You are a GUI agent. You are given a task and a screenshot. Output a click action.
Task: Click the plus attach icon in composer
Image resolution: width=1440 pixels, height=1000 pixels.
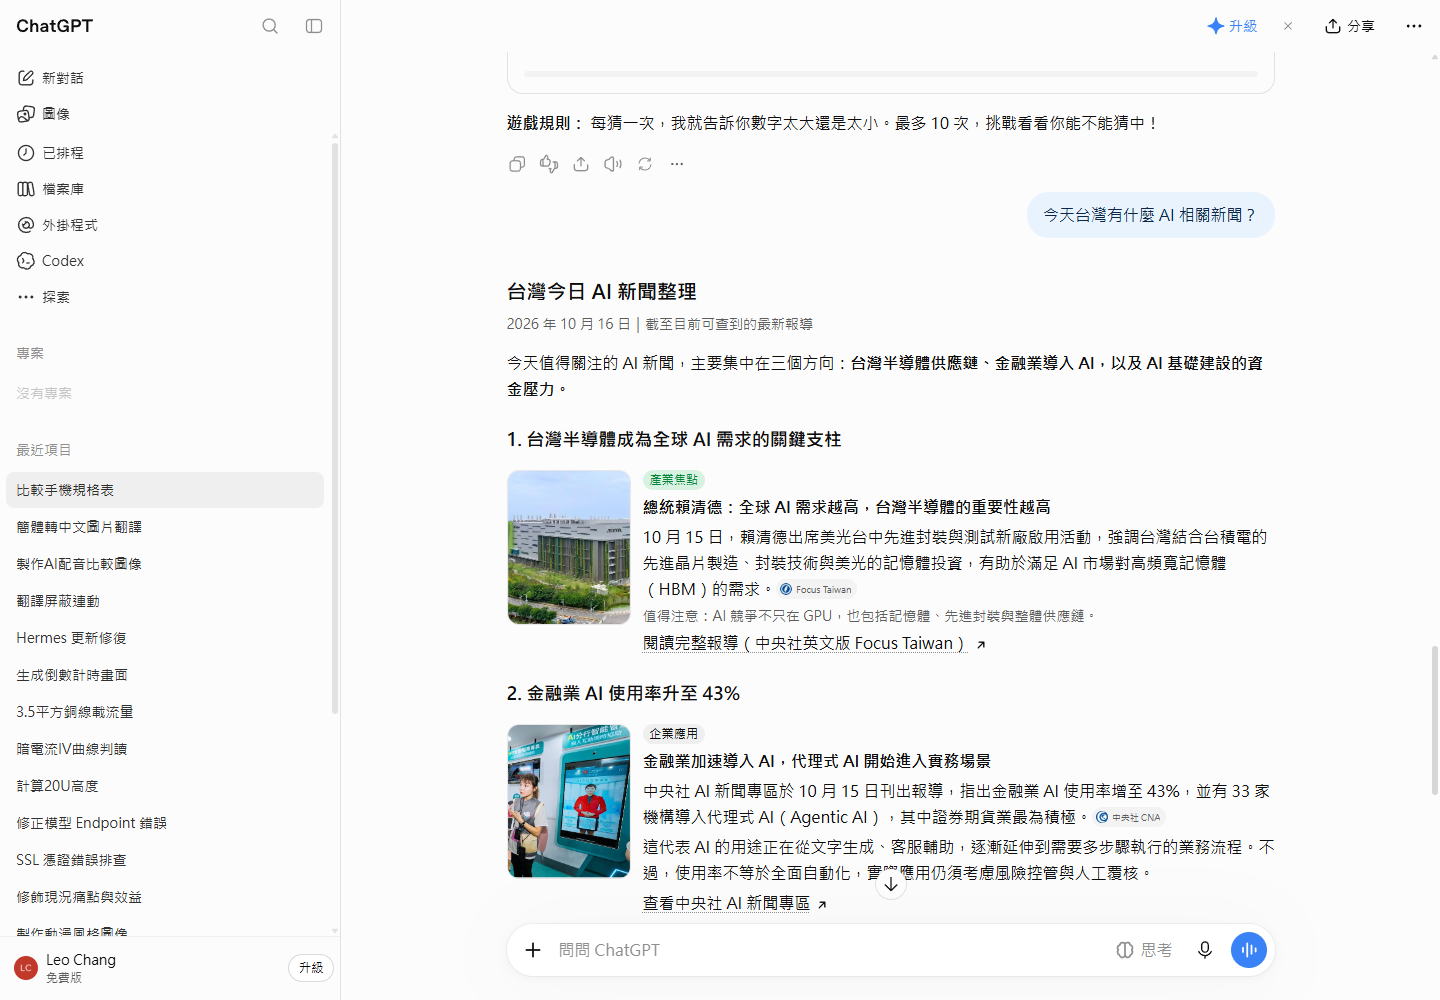tap(533, 950)
